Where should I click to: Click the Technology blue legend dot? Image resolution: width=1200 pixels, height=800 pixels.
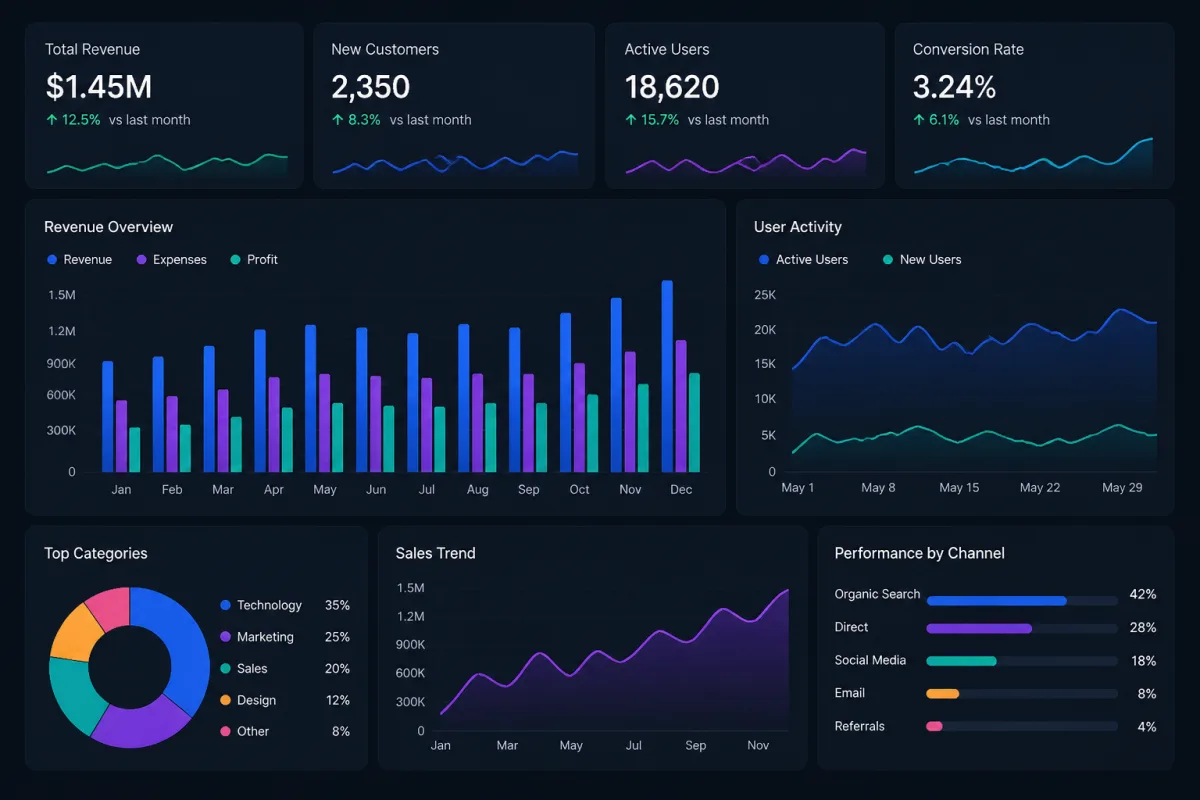225,605
